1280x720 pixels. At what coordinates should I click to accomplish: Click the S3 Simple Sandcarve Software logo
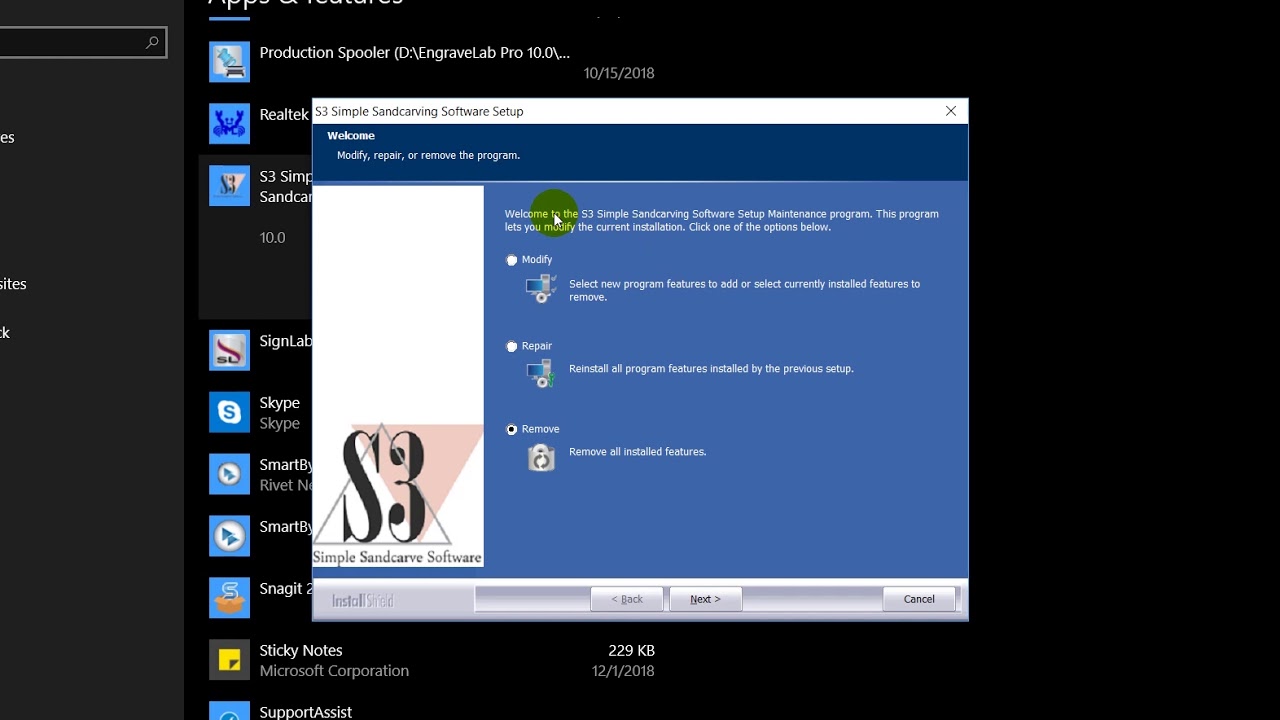point(398,495)
